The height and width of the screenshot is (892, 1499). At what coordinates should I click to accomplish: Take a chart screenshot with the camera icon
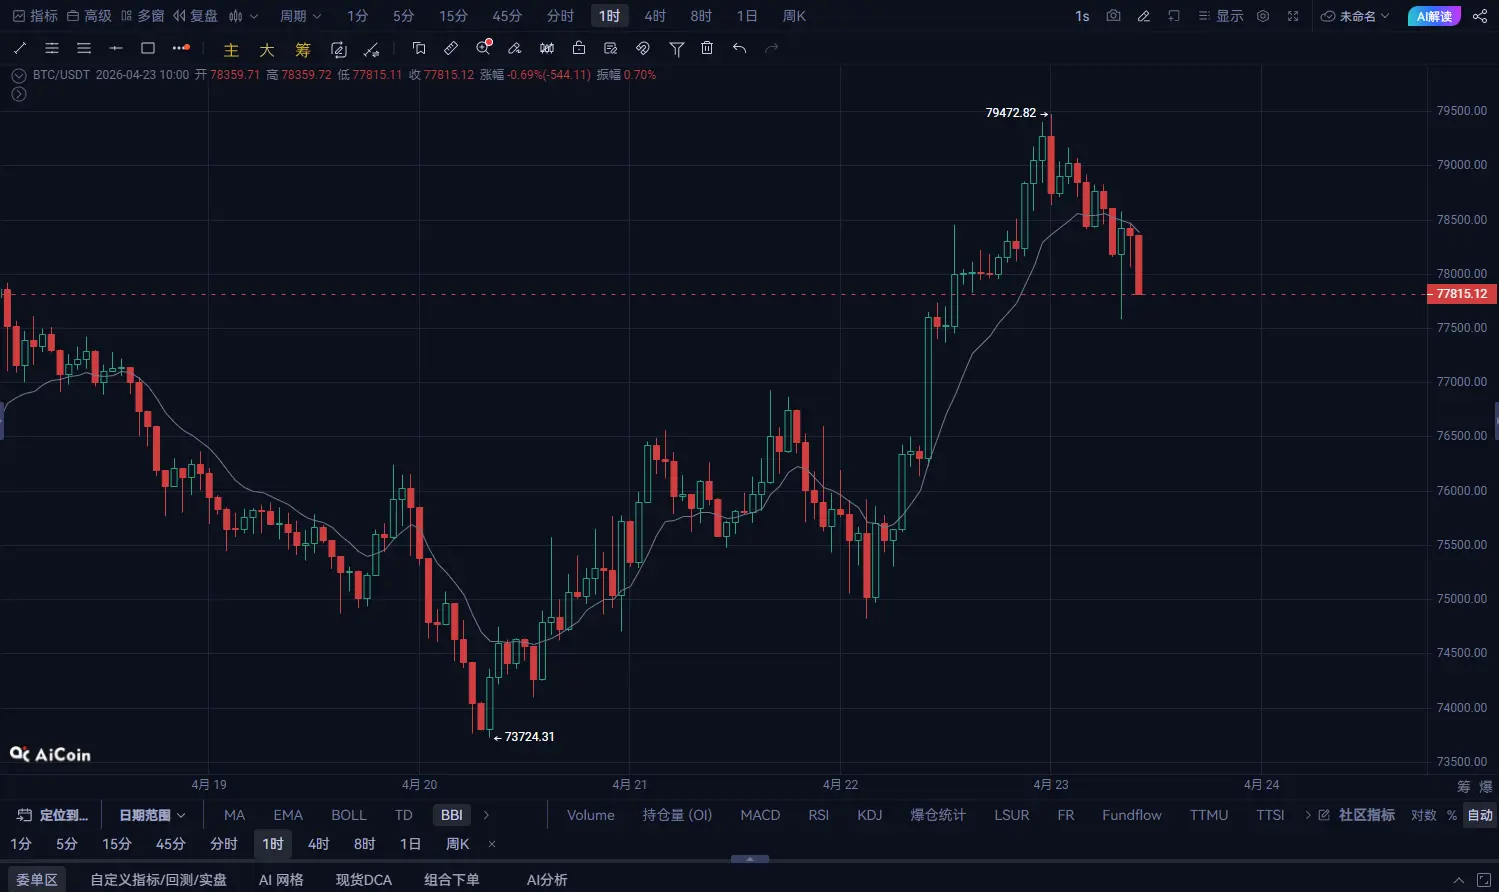tap(1114, 16)
